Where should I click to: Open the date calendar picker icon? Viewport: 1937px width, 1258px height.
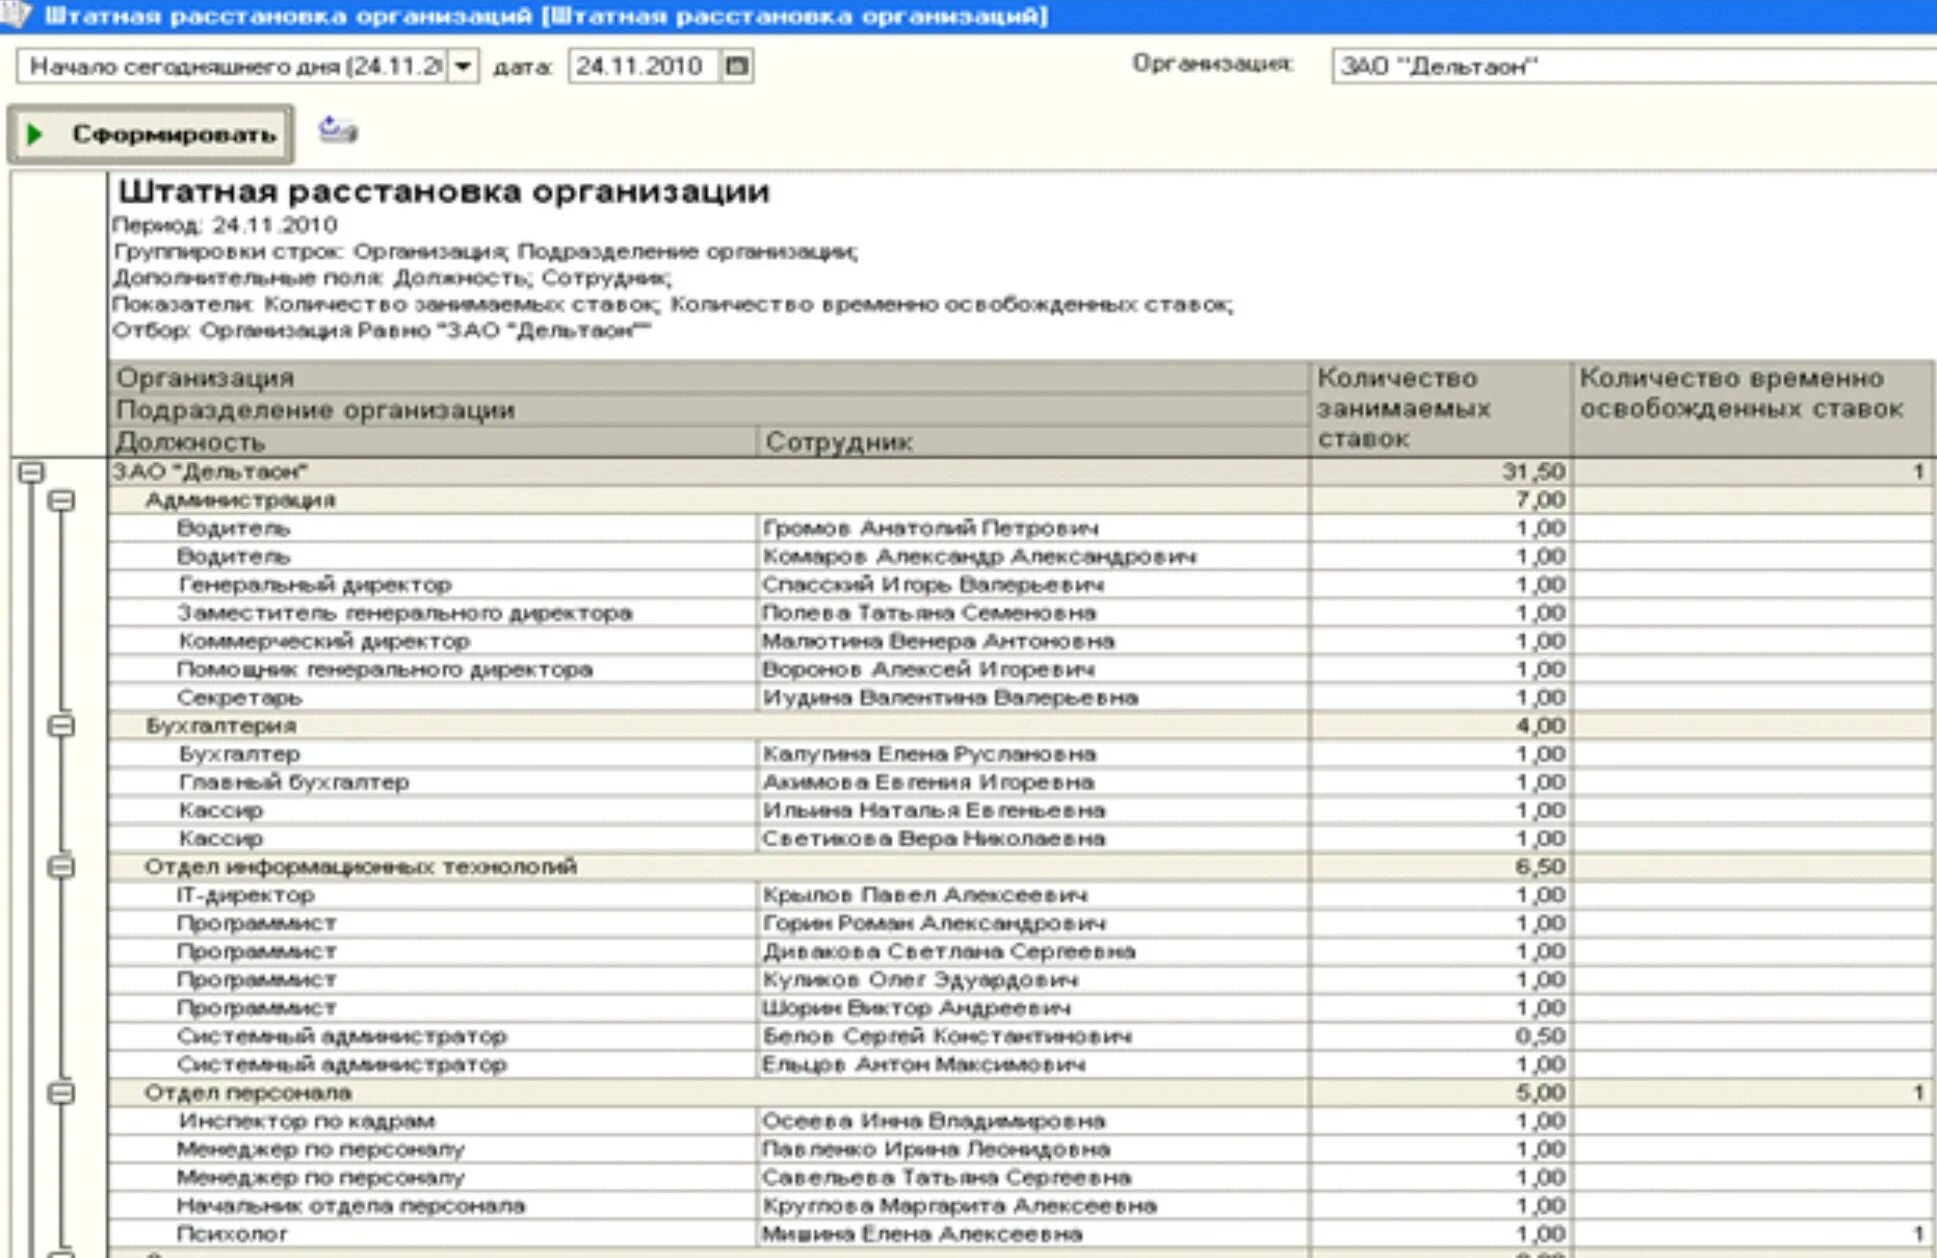pyautogui.click(x=736, y=67)
